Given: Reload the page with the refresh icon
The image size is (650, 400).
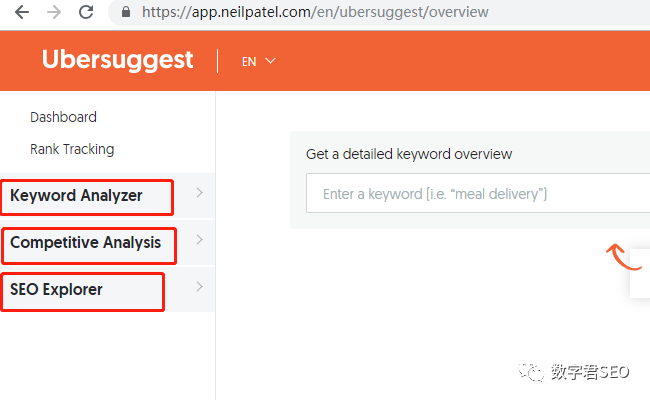Looking at the screenshot, I should click(86, 12).
